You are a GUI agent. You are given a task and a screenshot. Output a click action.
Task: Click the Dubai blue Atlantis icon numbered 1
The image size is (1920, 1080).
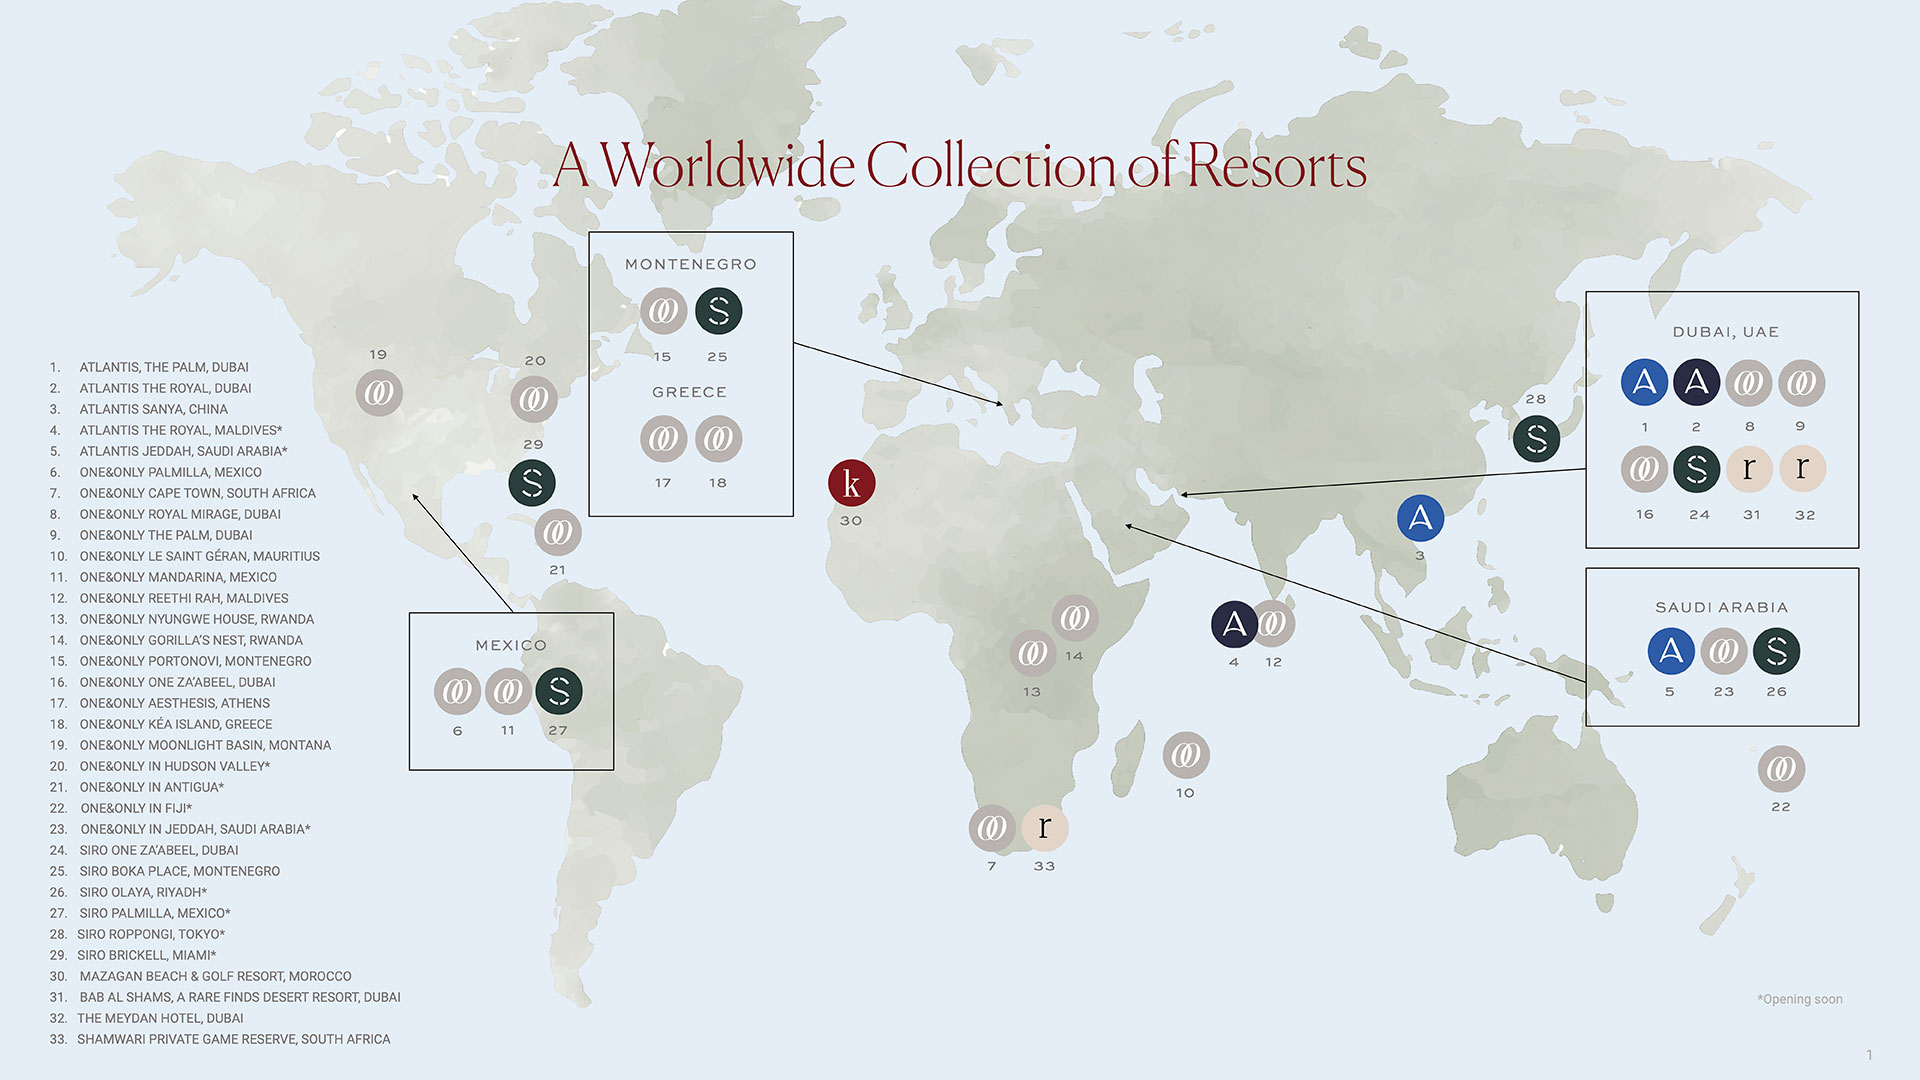[1644, 382]
